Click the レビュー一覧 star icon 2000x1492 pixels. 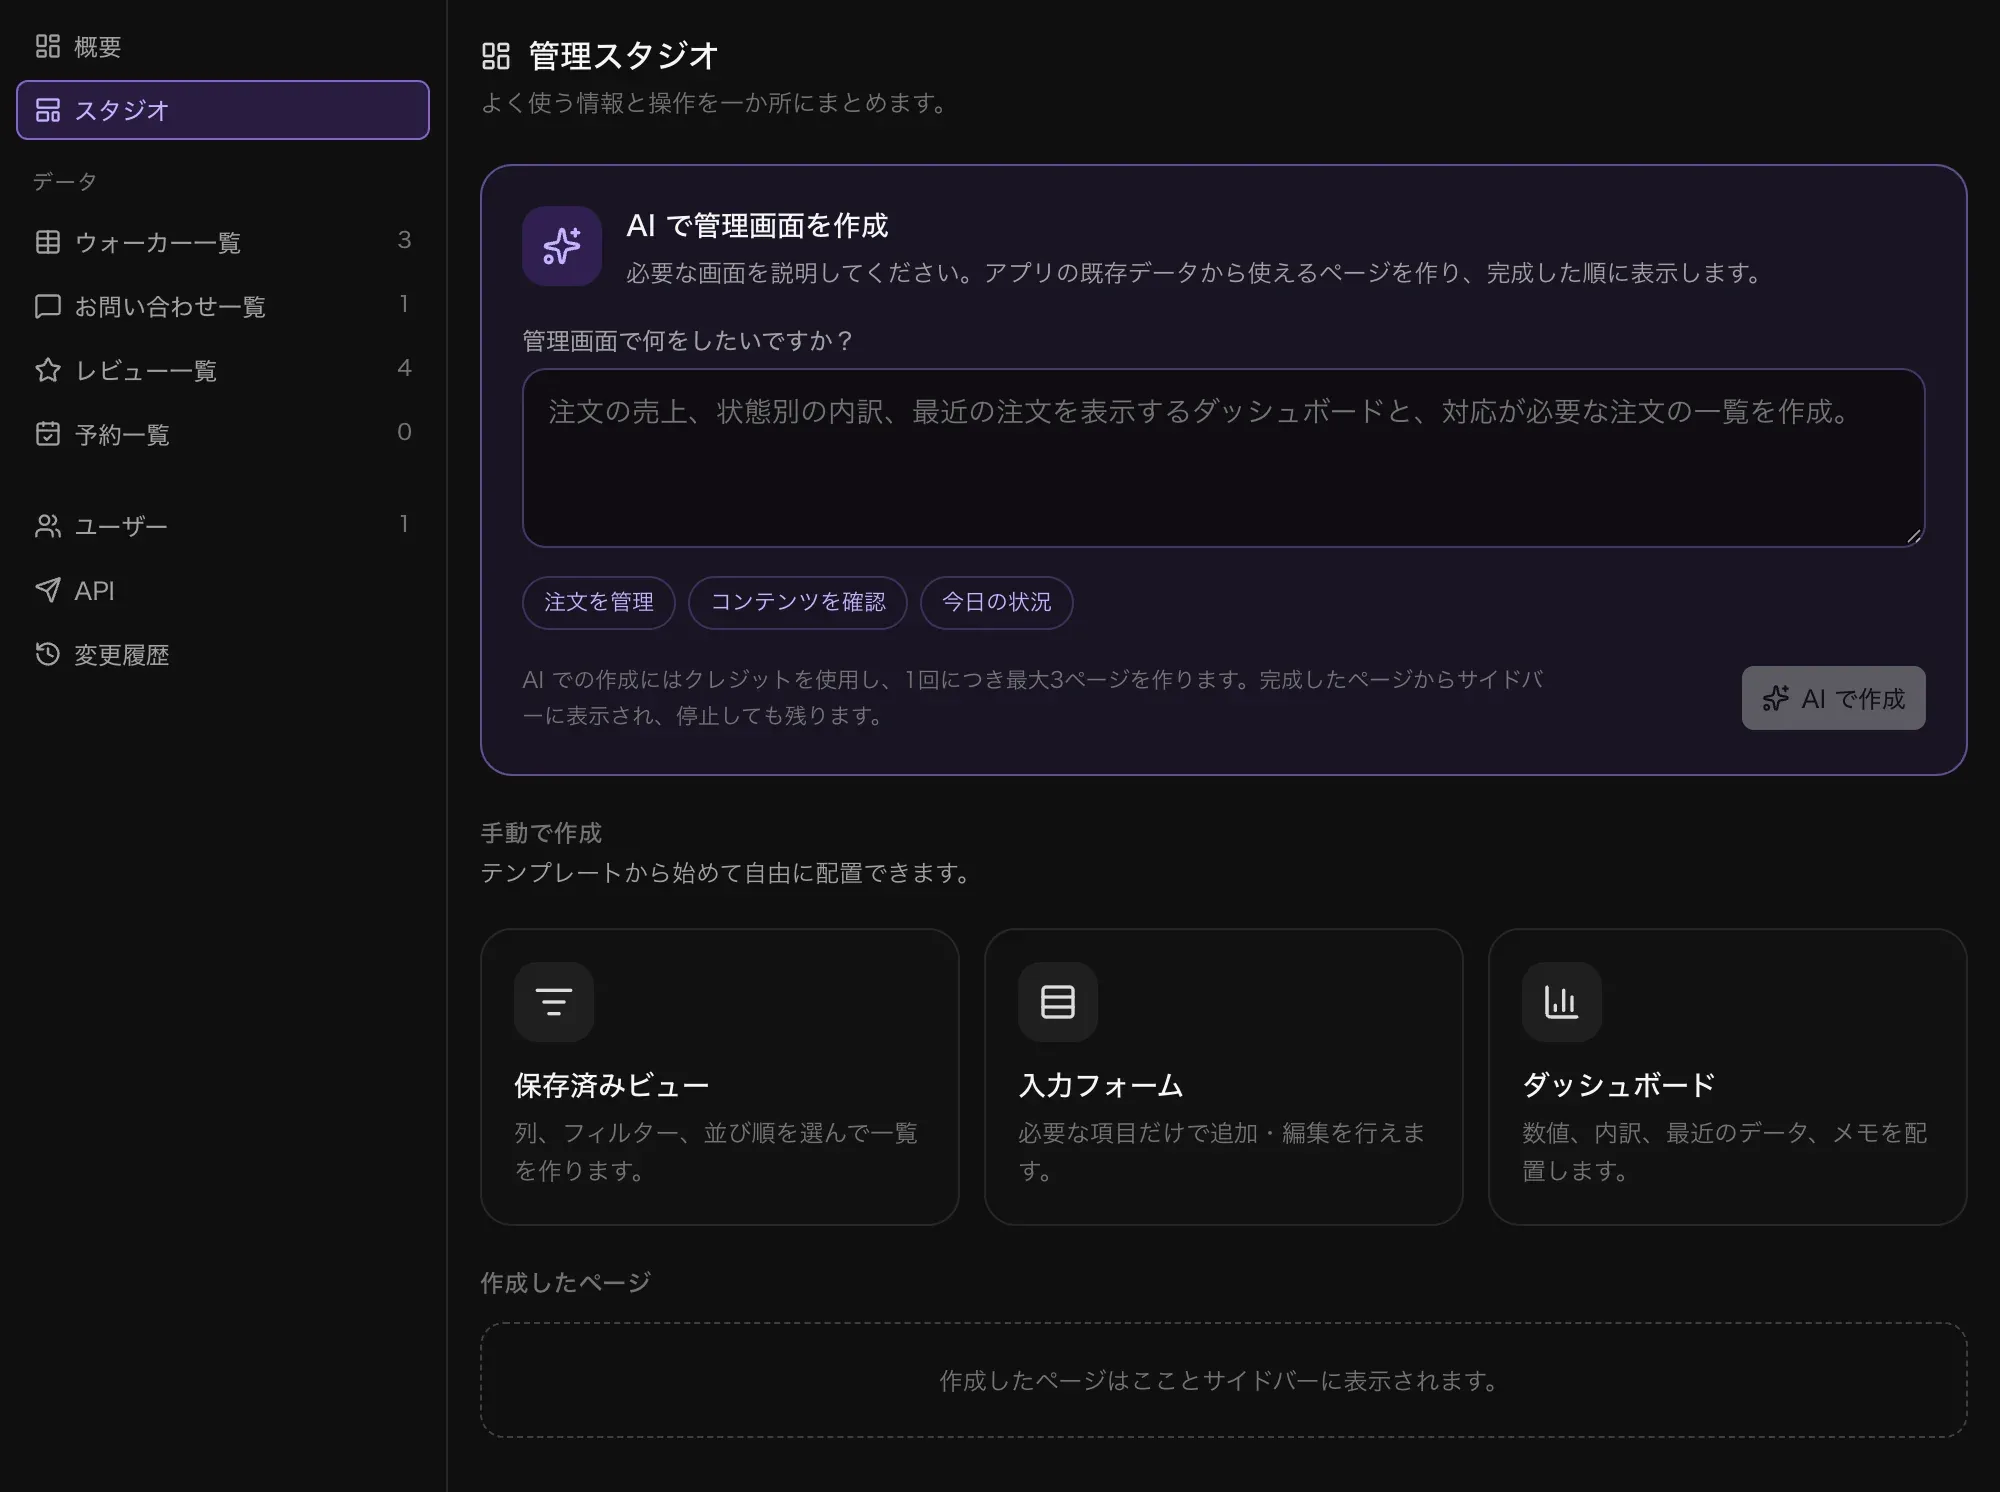[47, 370]
